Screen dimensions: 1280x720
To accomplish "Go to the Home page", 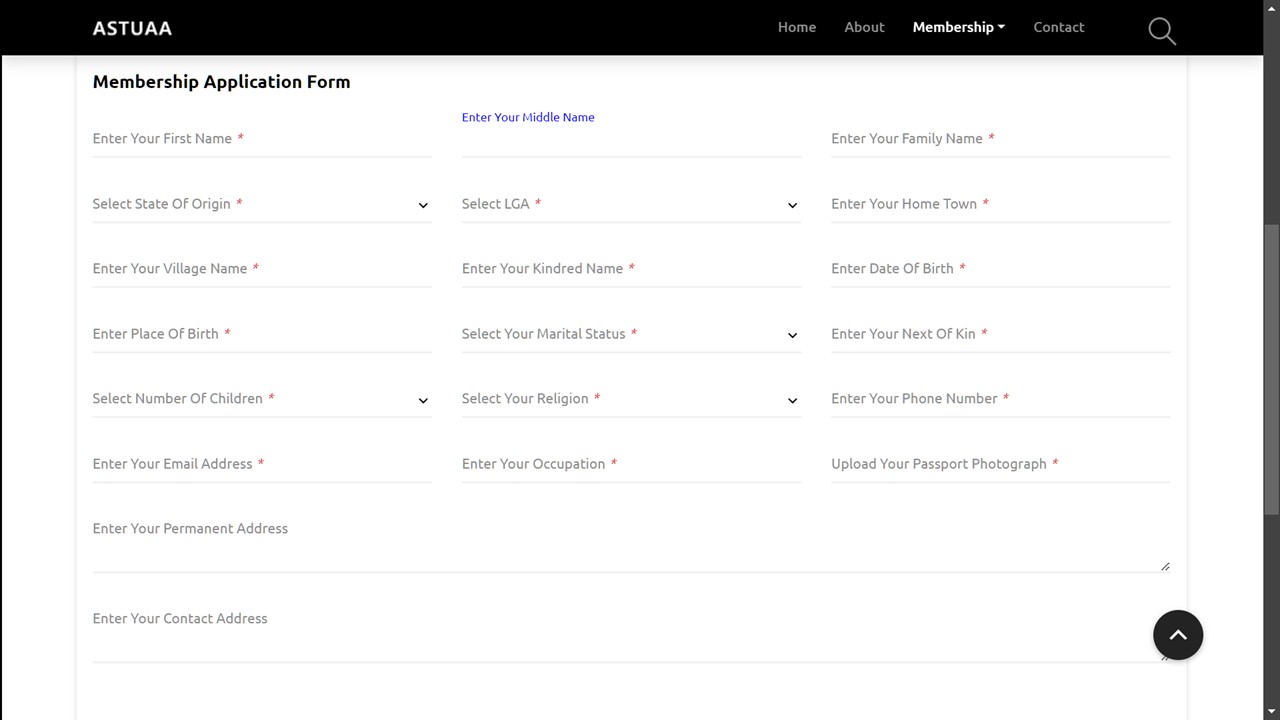I will tap(797, 27).
